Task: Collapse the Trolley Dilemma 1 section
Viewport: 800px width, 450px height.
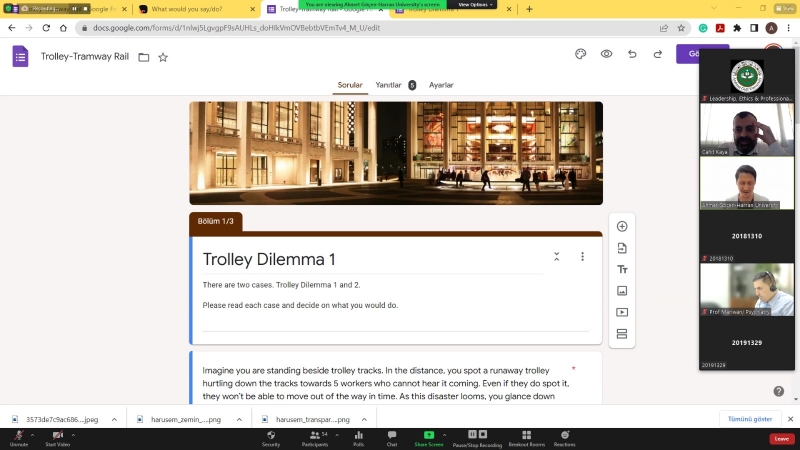Action: click(557, 257)
